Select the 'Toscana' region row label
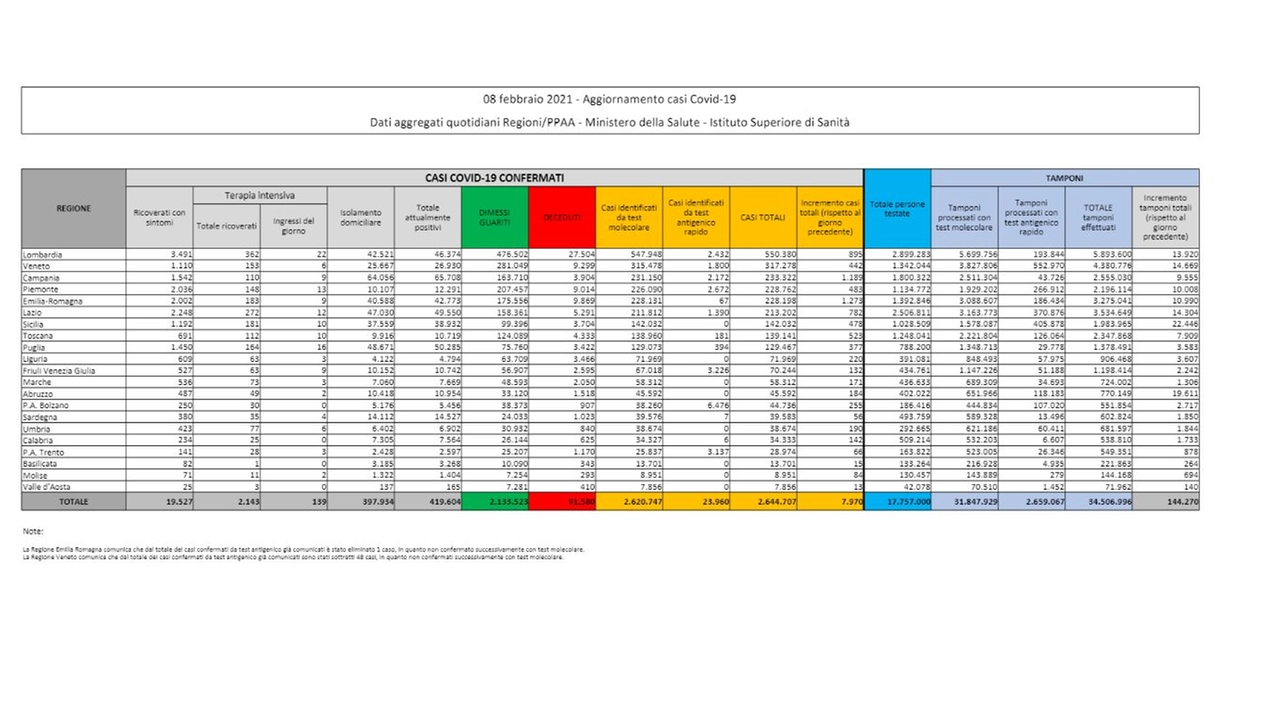 (38, 335)
